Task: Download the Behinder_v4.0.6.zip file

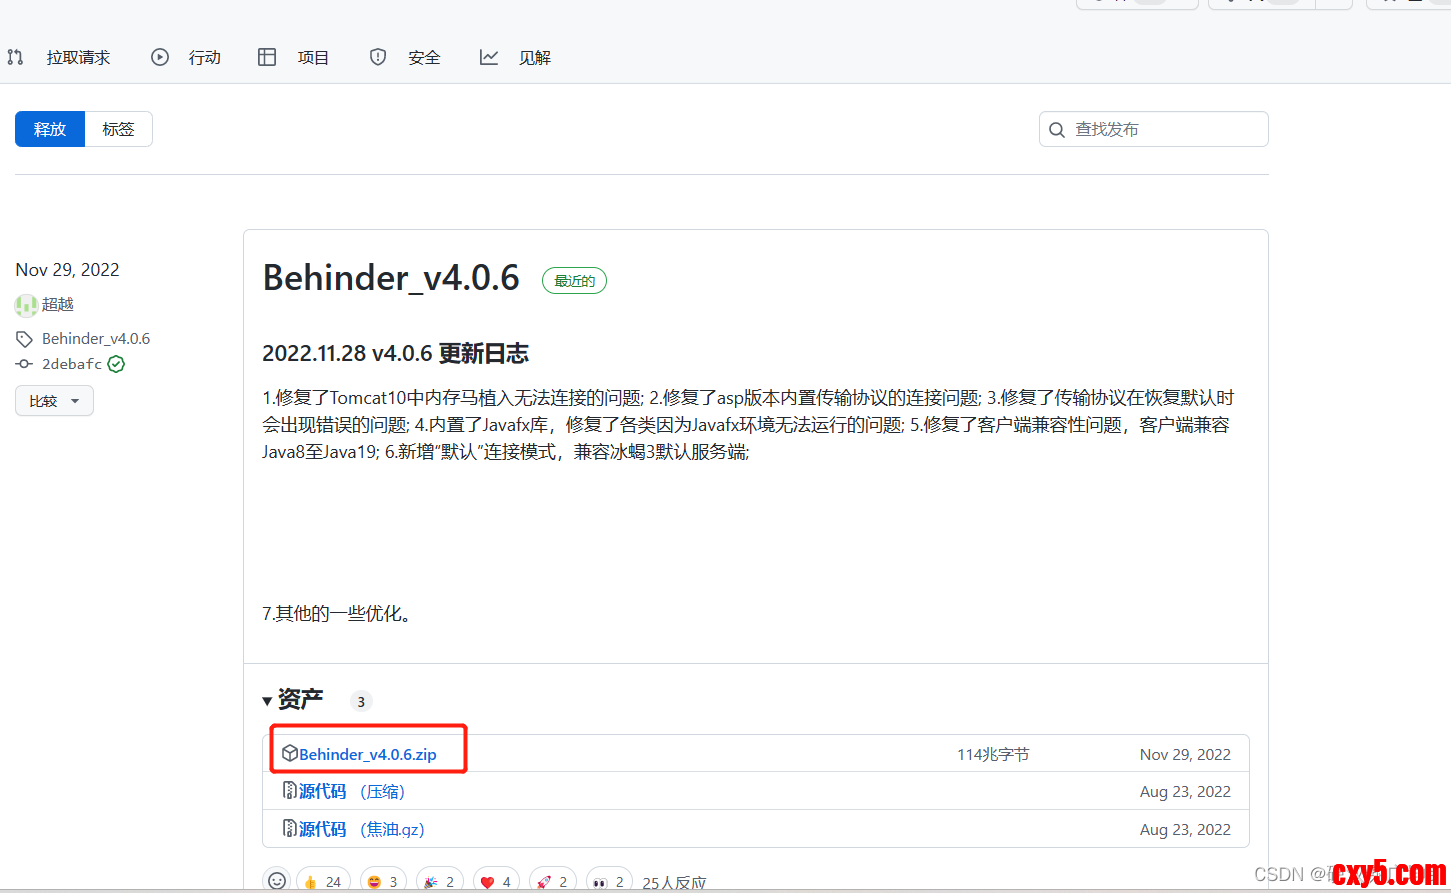Action: click(x=367, y=754)
